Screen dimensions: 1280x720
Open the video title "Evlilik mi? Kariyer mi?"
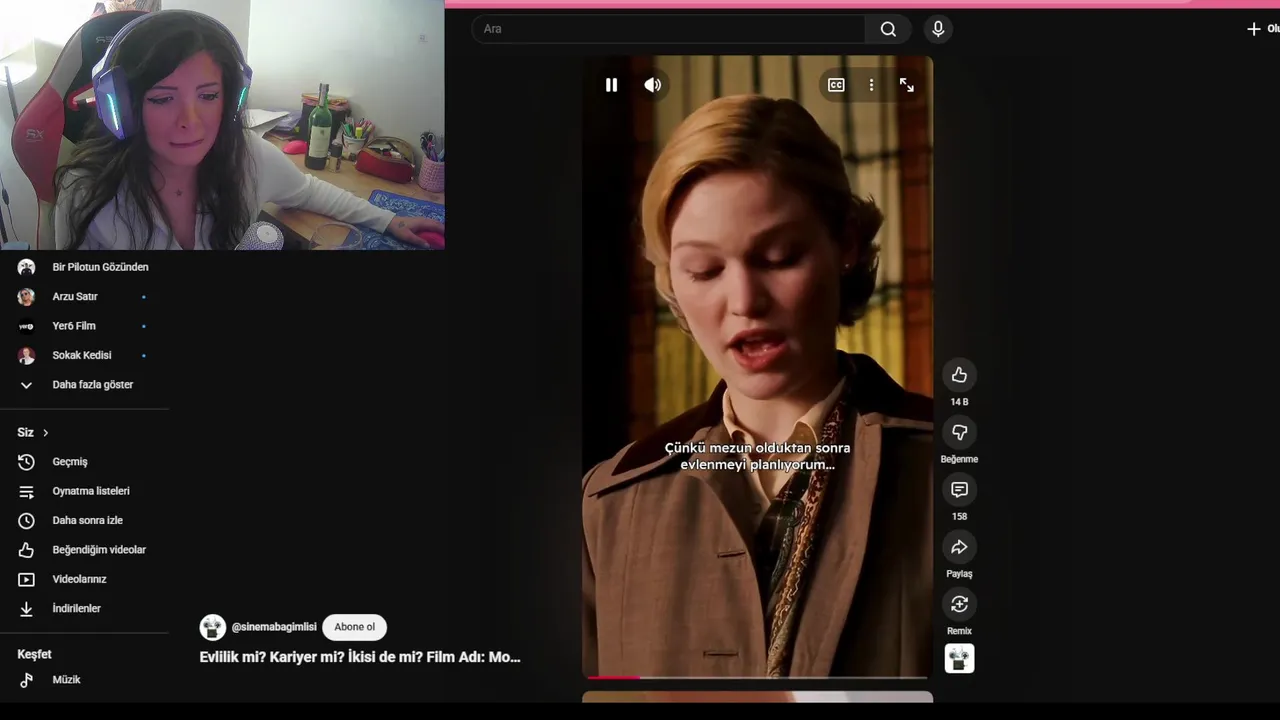click(x=360, y=657)
